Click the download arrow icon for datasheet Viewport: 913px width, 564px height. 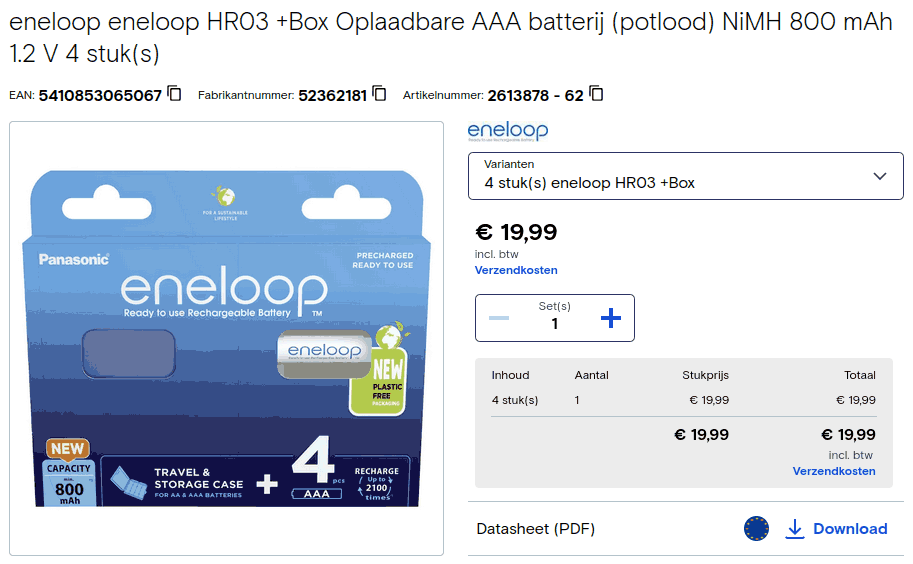795,529
